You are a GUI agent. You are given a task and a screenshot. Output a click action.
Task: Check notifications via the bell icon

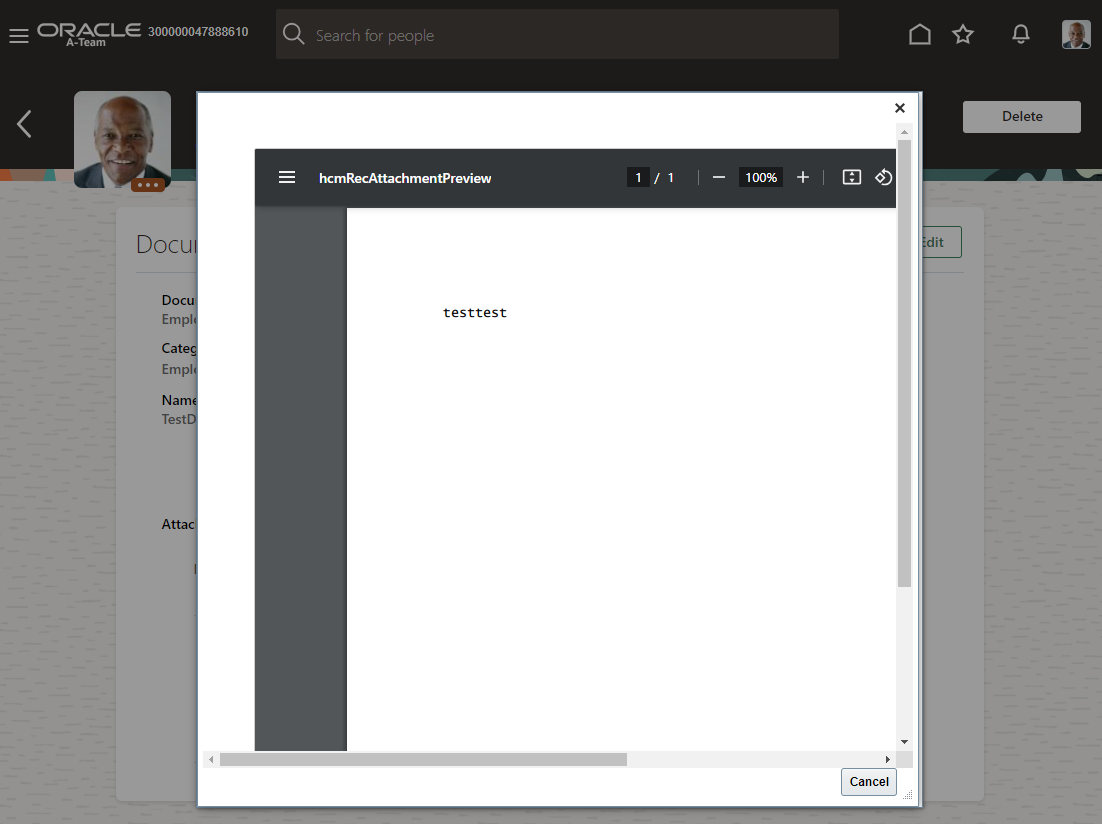1021,33
